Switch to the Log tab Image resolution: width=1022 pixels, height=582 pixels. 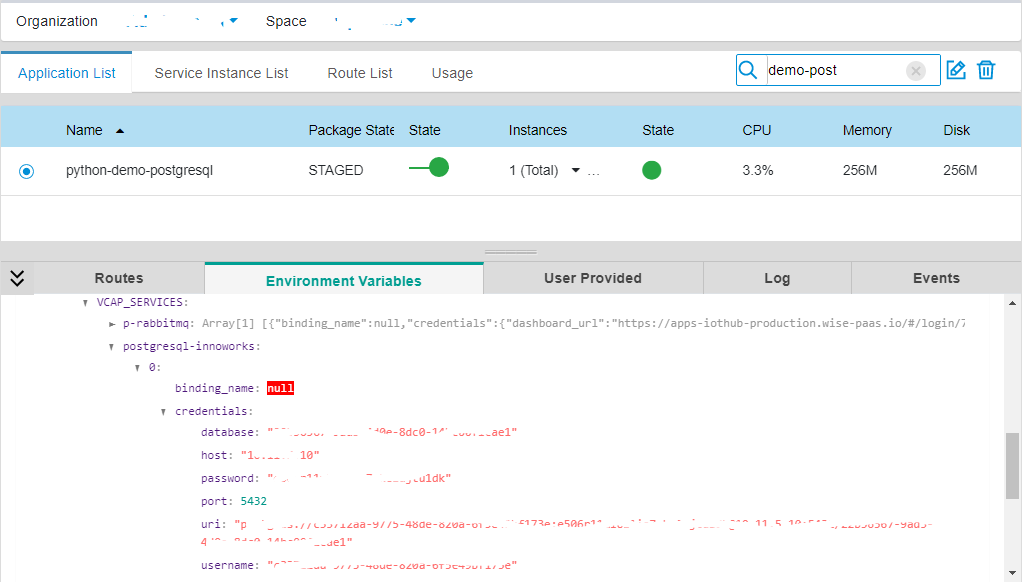pyautogui.click(x=777, y=278)
